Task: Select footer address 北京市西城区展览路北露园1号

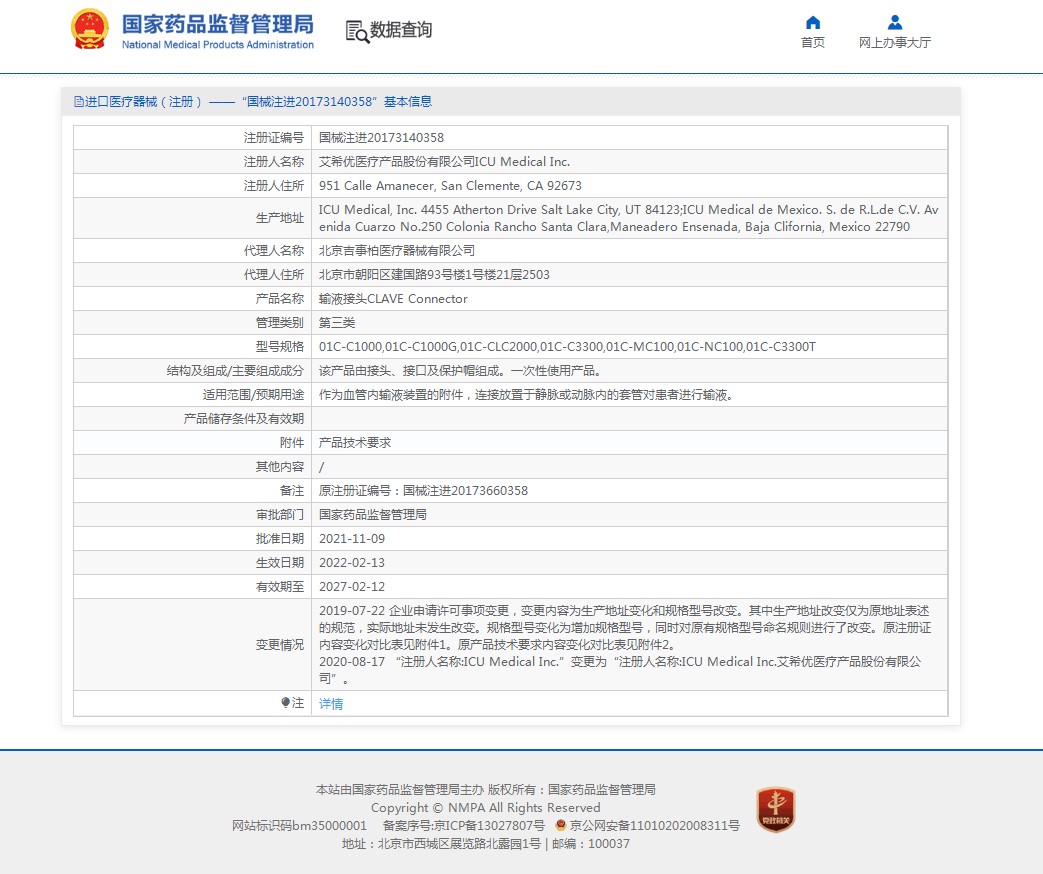Action: coord(459,843)
